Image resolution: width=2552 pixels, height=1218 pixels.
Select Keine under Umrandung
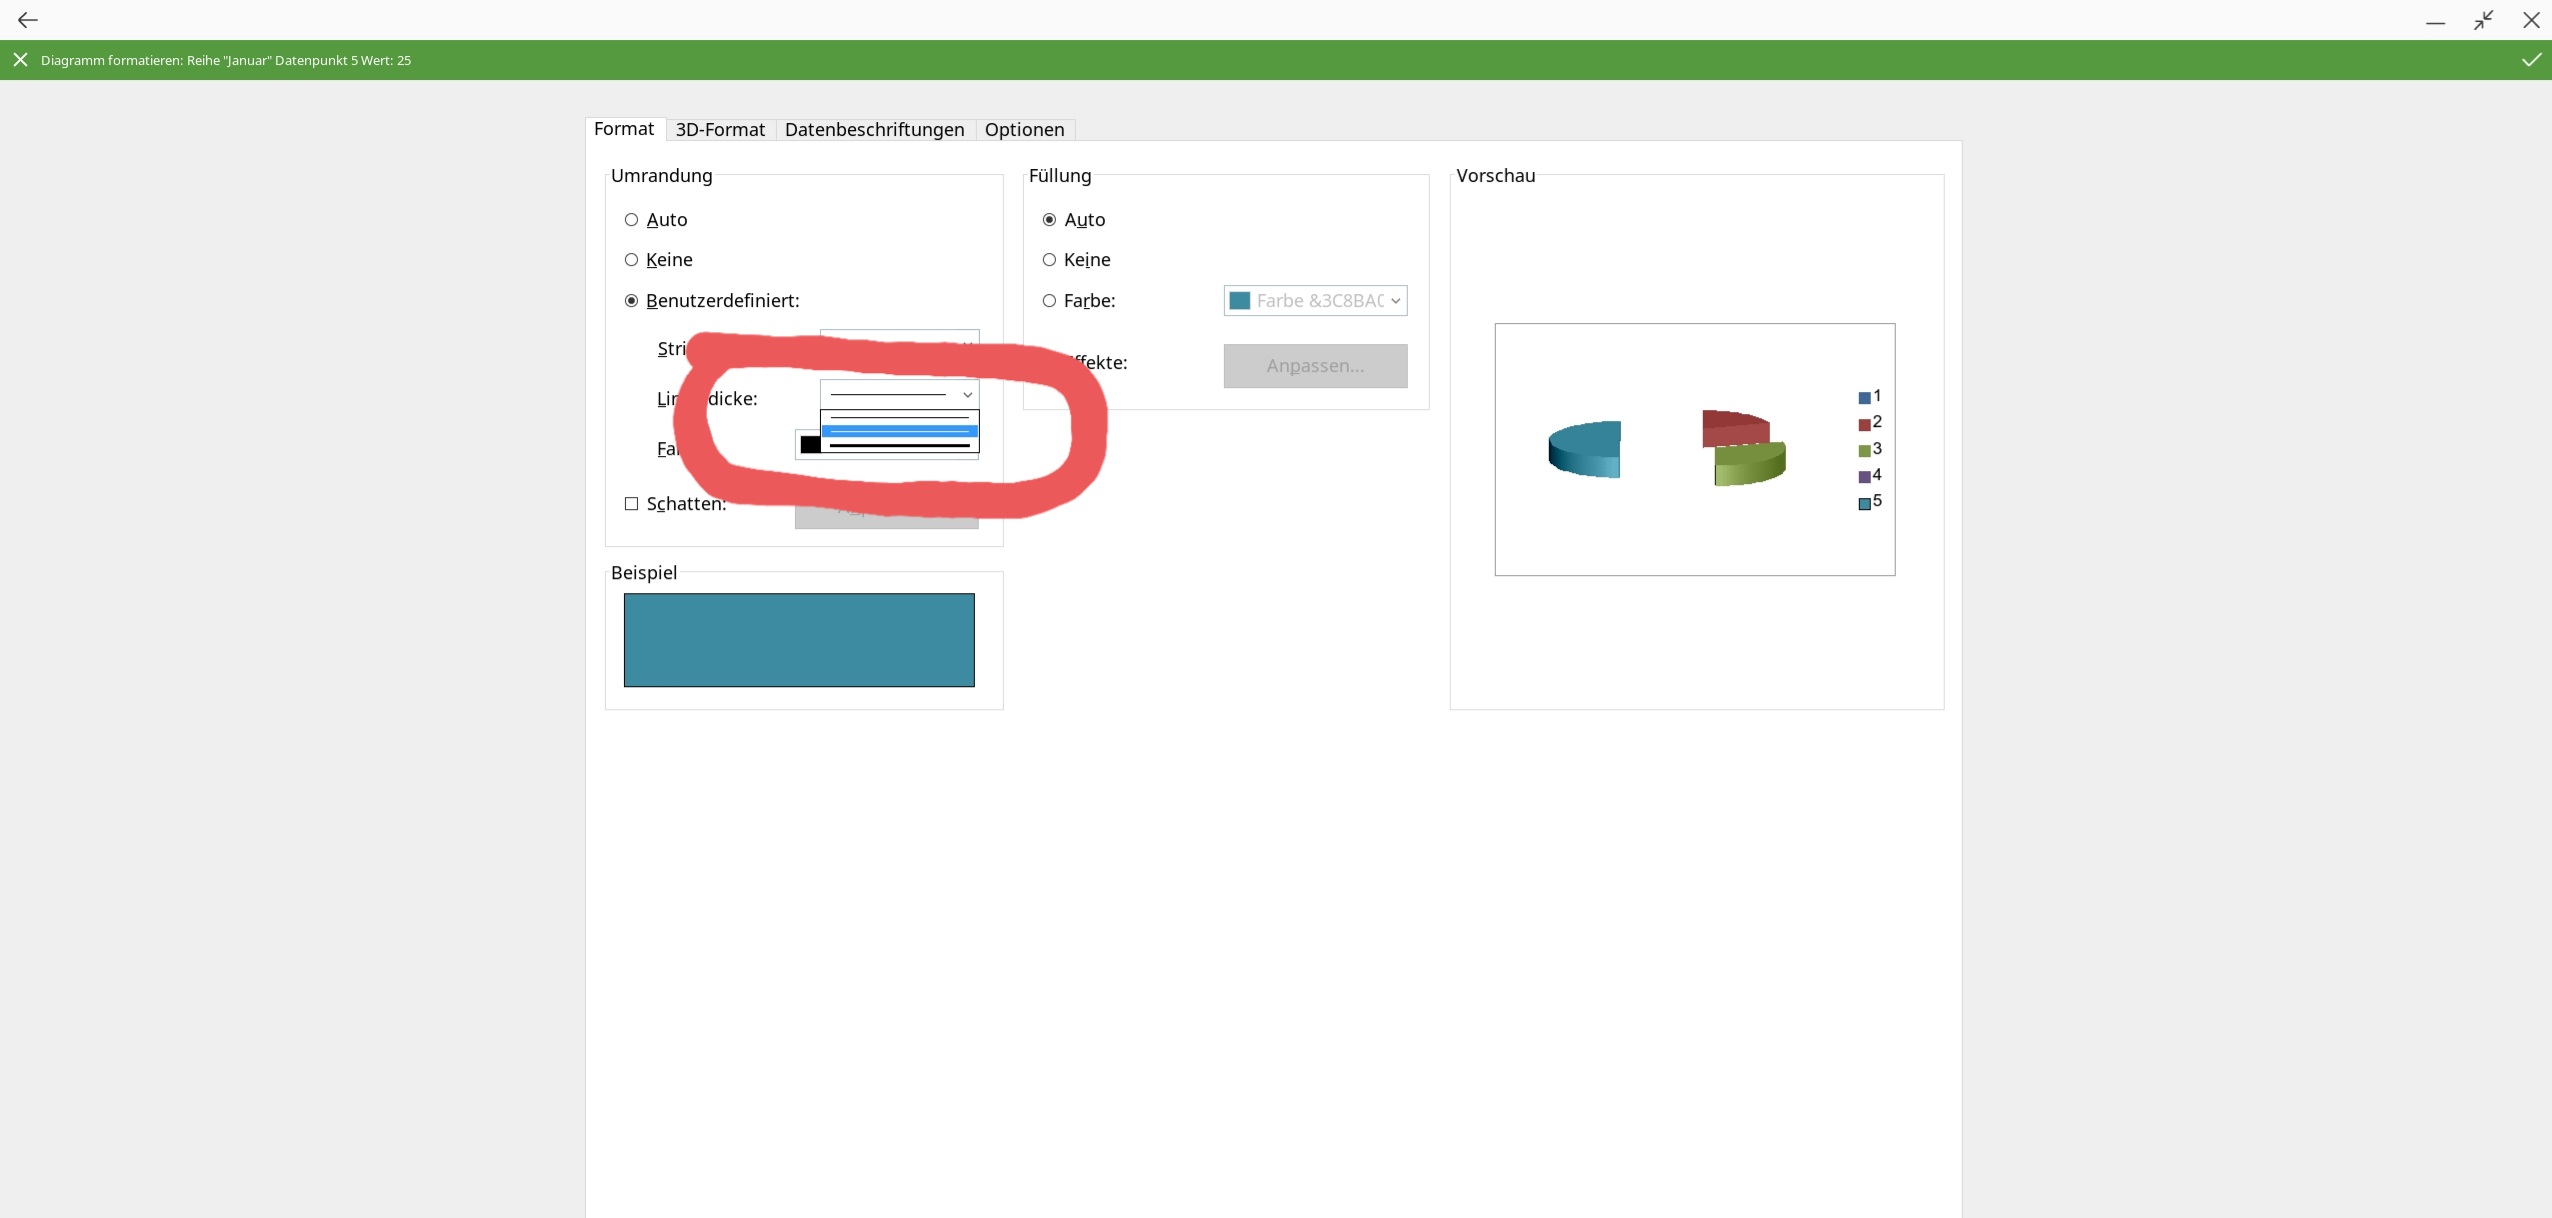pyautogui.click(x=659, y=260)
